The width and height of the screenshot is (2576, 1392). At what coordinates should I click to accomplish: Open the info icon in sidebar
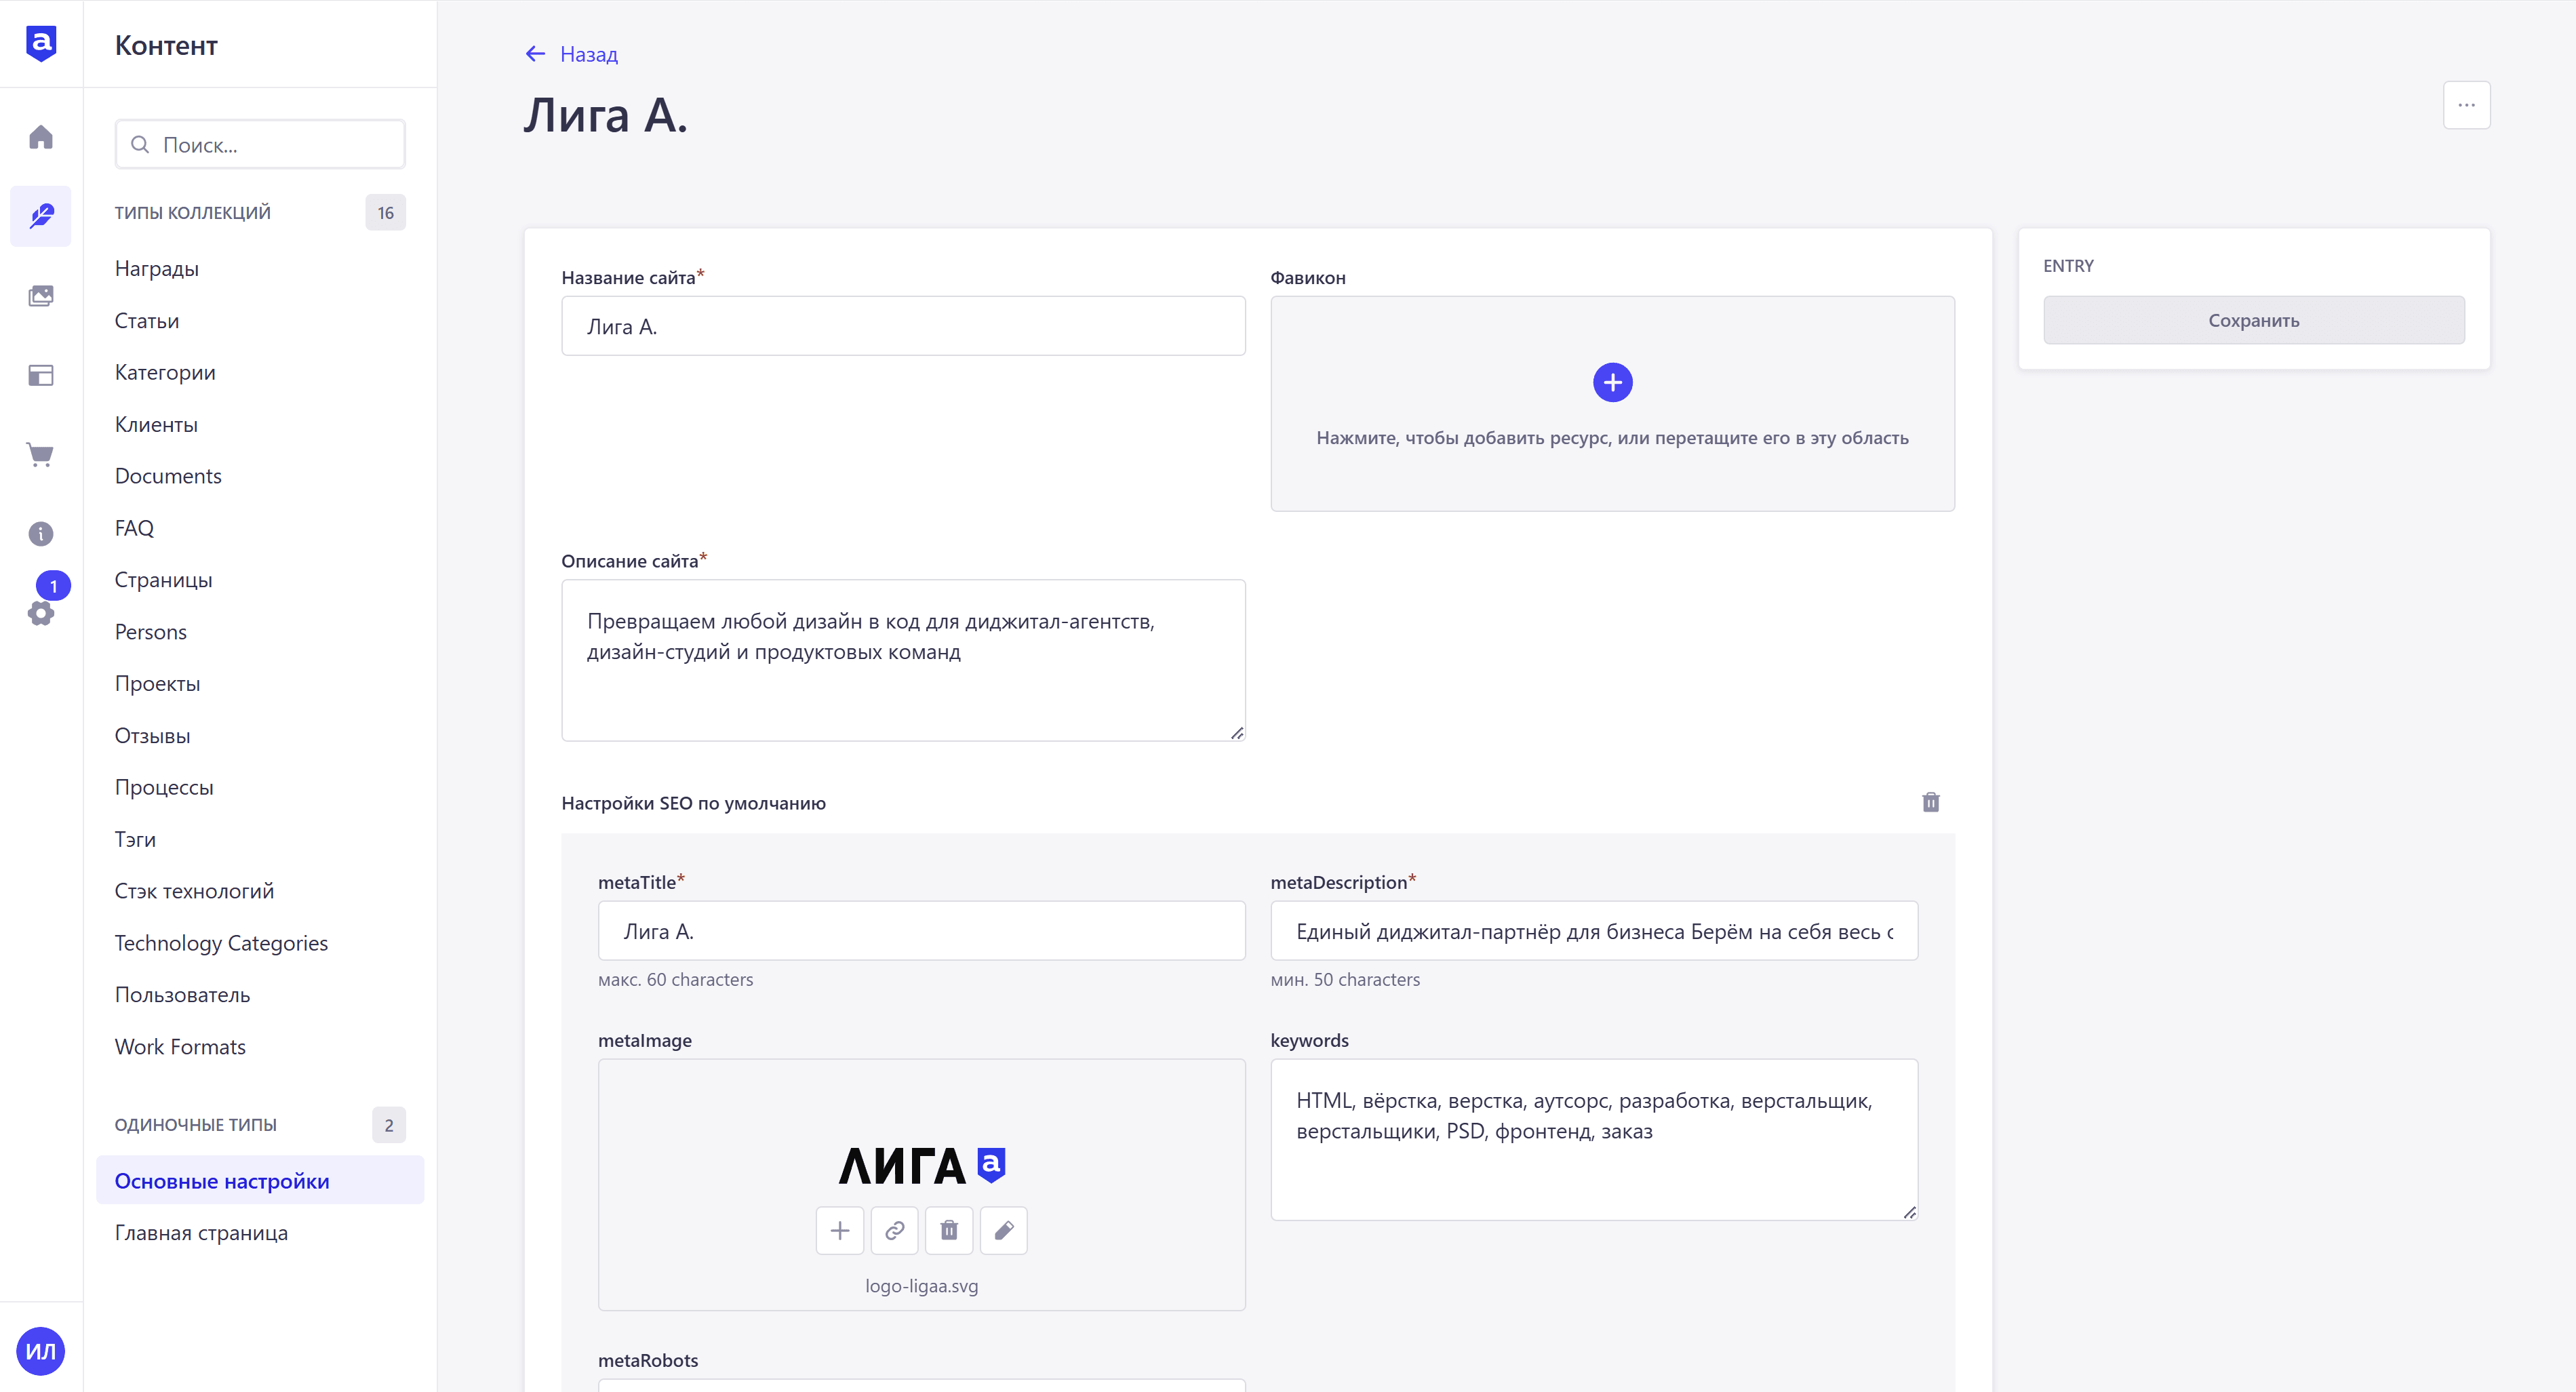[41, 534]
